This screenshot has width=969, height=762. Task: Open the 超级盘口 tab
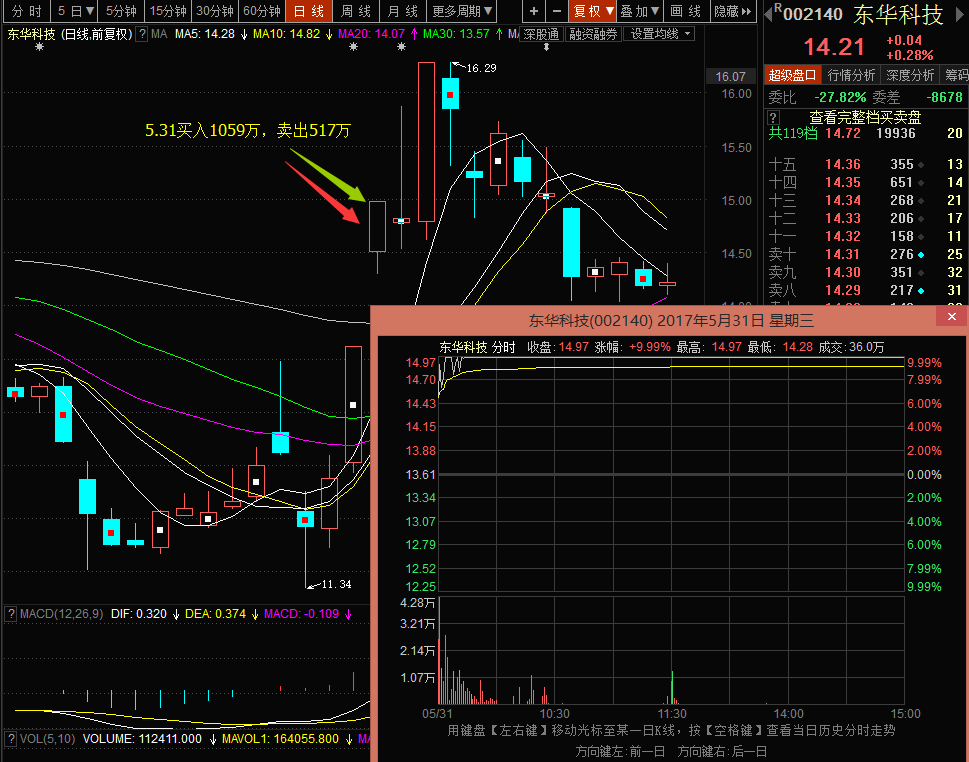(792, 75)
